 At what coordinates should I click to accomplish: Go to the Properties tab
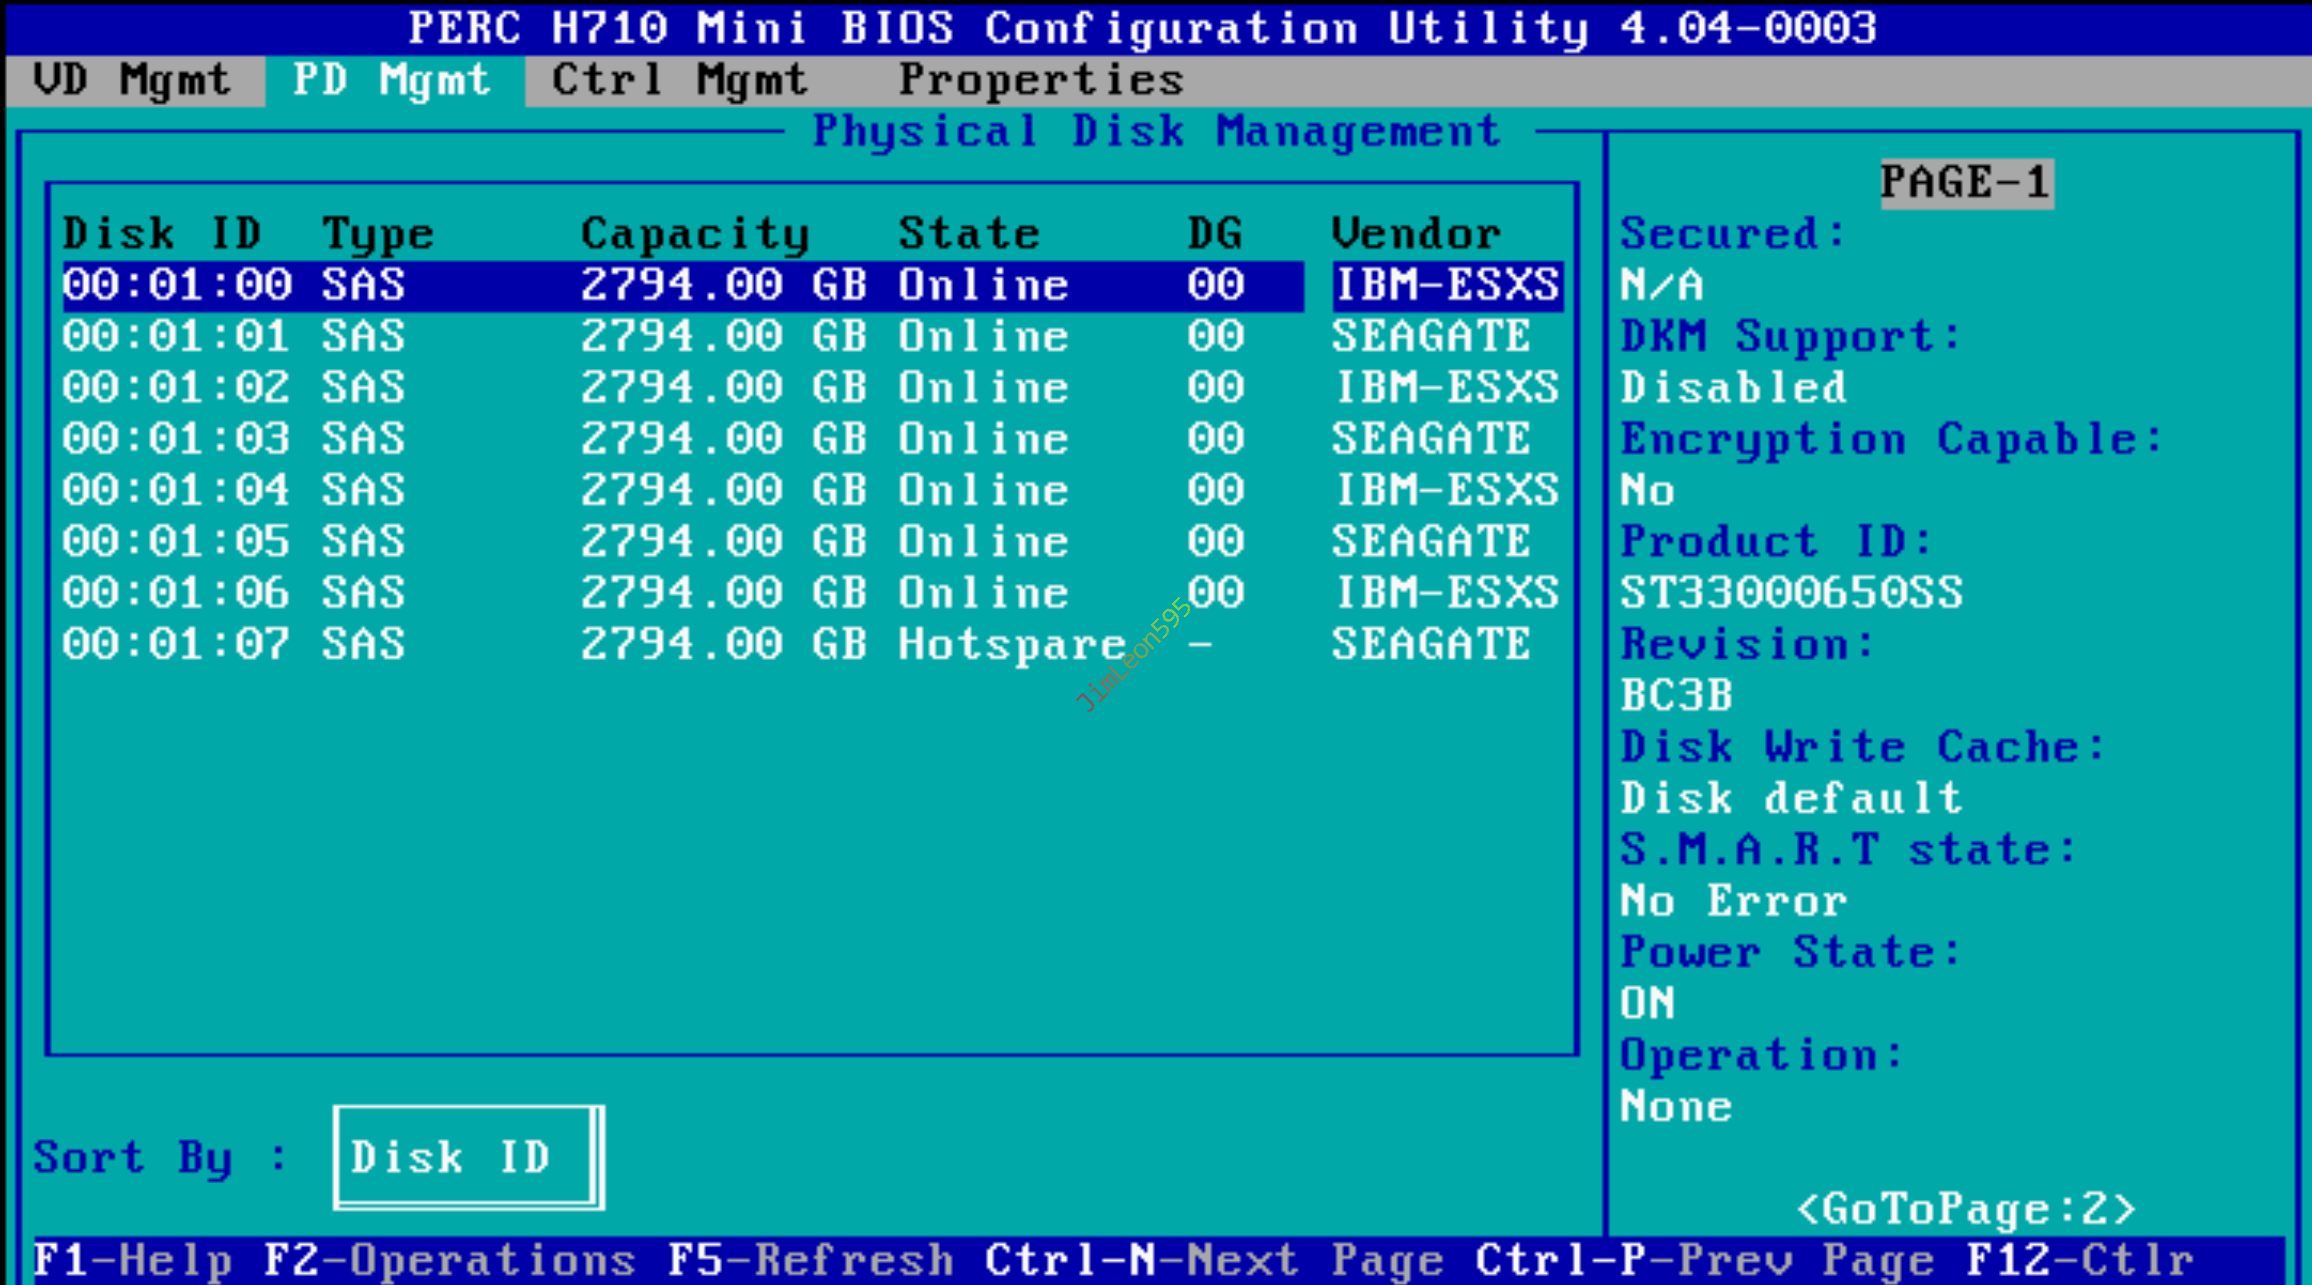[x=1040, y=80]
